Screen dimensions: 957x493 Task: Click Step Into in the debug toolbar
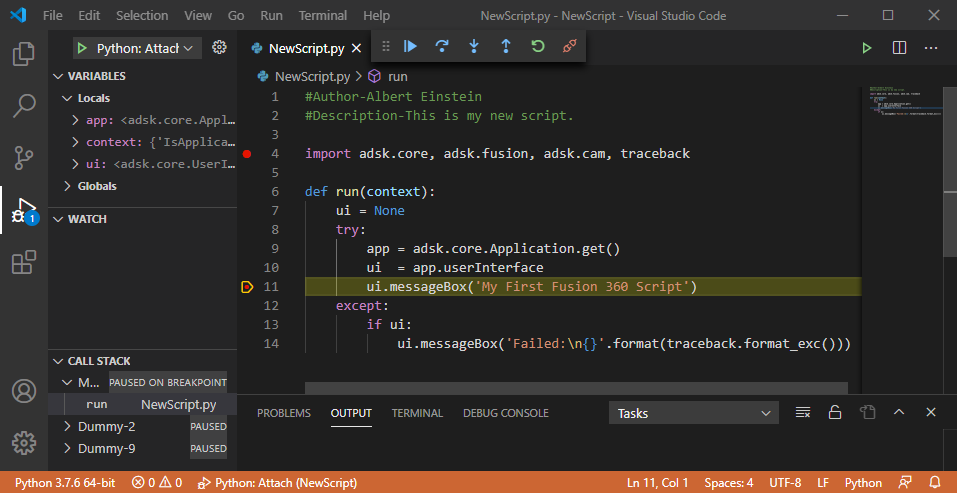point(474,46)
